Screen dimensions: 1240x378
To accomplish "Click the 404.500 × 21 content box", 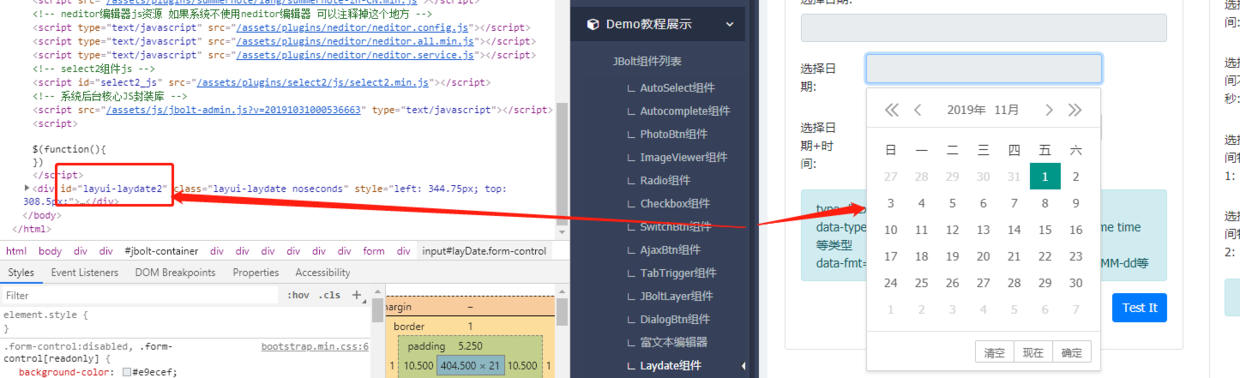I will pyautogui.click(x=469, y=367).
